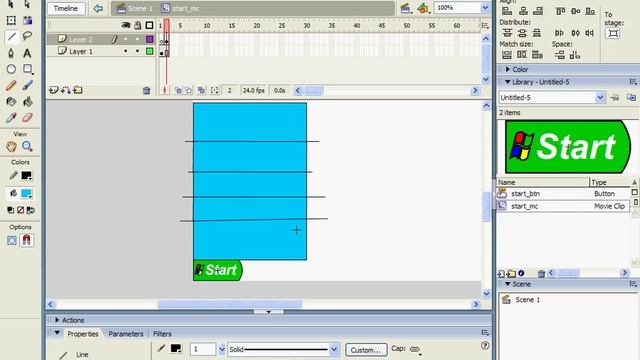Select start_mc in edit bar
The image size is (640, 360).
coord(180,8)
